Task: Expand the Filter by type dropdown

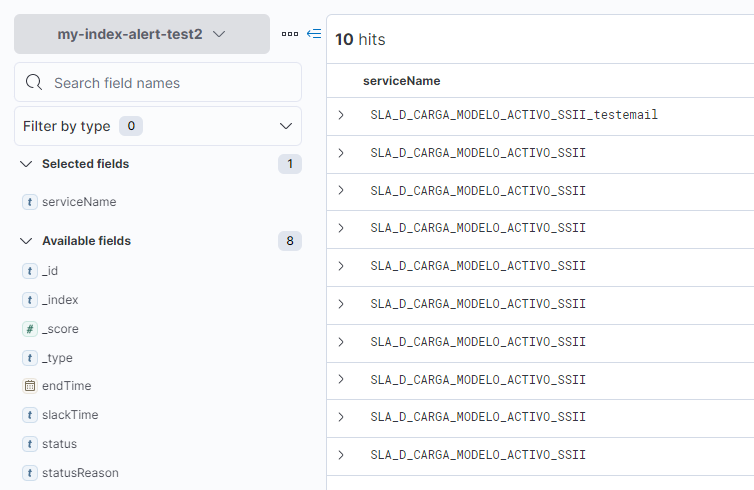Action: tap(158, 126)
